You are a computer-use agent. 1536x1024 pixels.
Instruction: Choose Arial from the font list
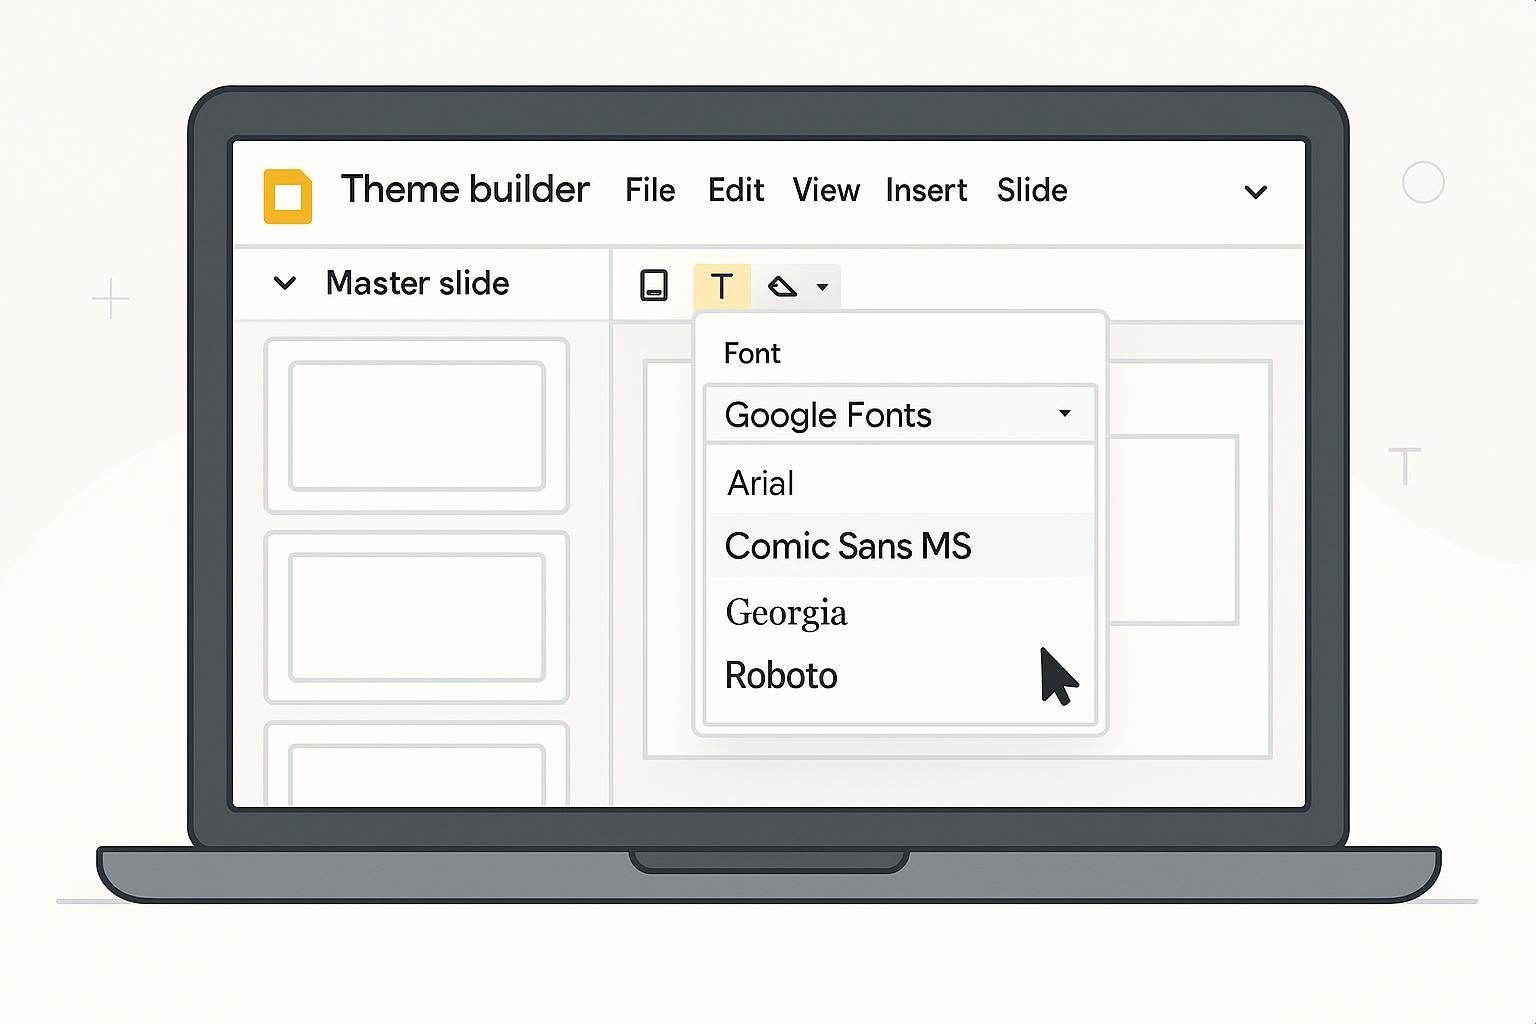(761, 484)
